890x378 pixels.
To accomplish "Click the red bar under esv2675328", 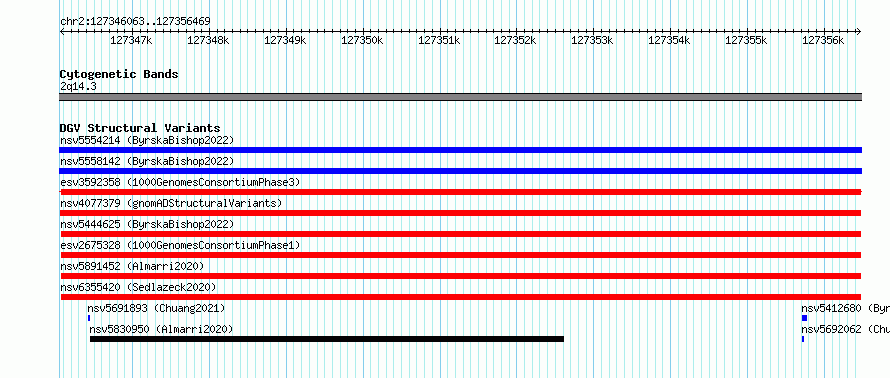I will pos(461,255).
